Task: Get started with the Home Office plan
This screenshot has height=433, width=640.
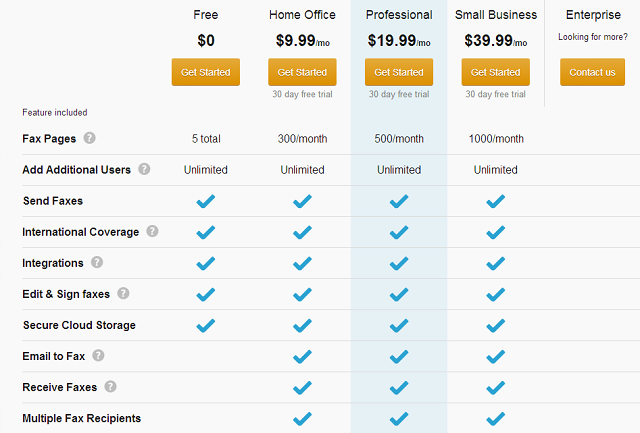Action: pyautogui.click(x=302, y=72)
